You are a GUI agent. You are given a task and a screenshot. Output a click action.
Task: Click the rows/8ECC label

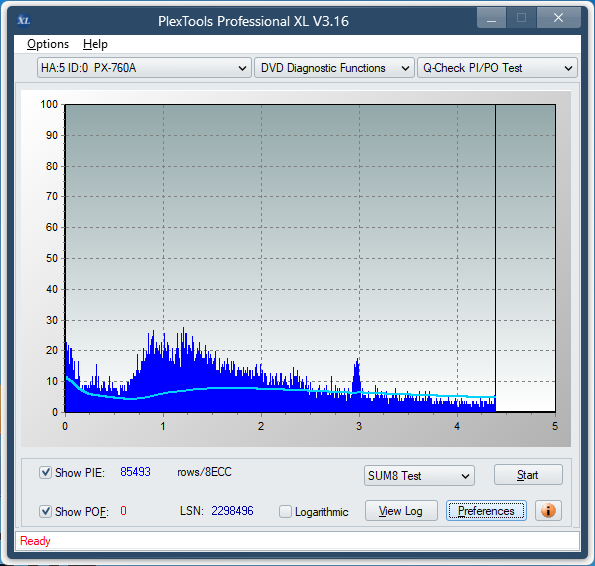204,472
